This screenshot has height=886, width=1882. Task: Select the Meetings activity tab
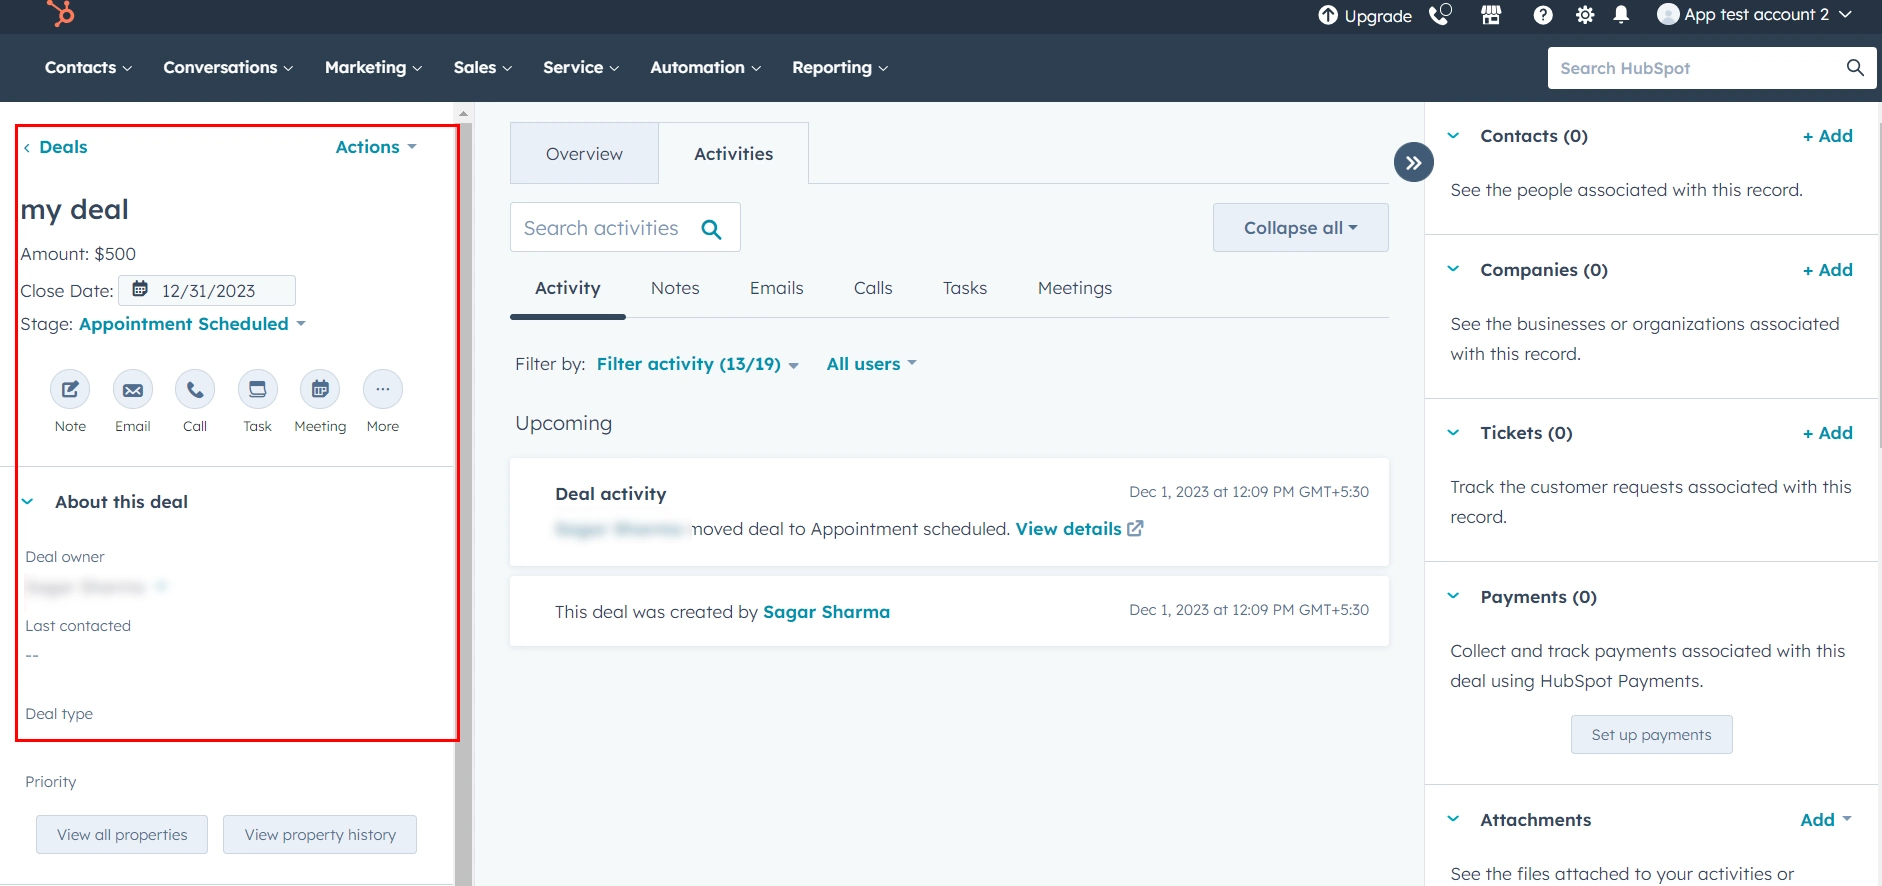coord(1075,288)
